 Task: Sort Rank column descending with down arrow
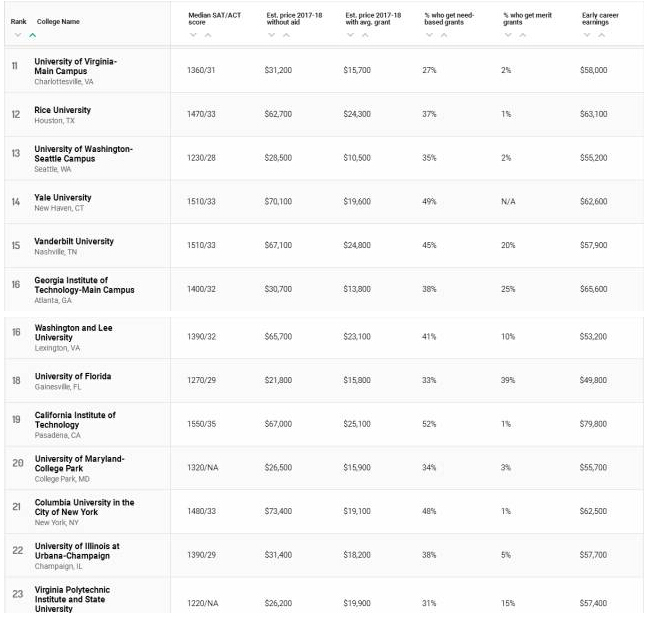(18, 35)
